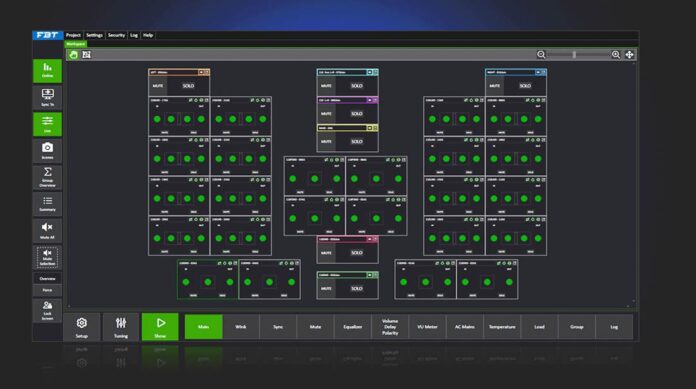Screen dimensions: 696x389
Task: Open the Security menu
Action: click(x=116, y=35)
